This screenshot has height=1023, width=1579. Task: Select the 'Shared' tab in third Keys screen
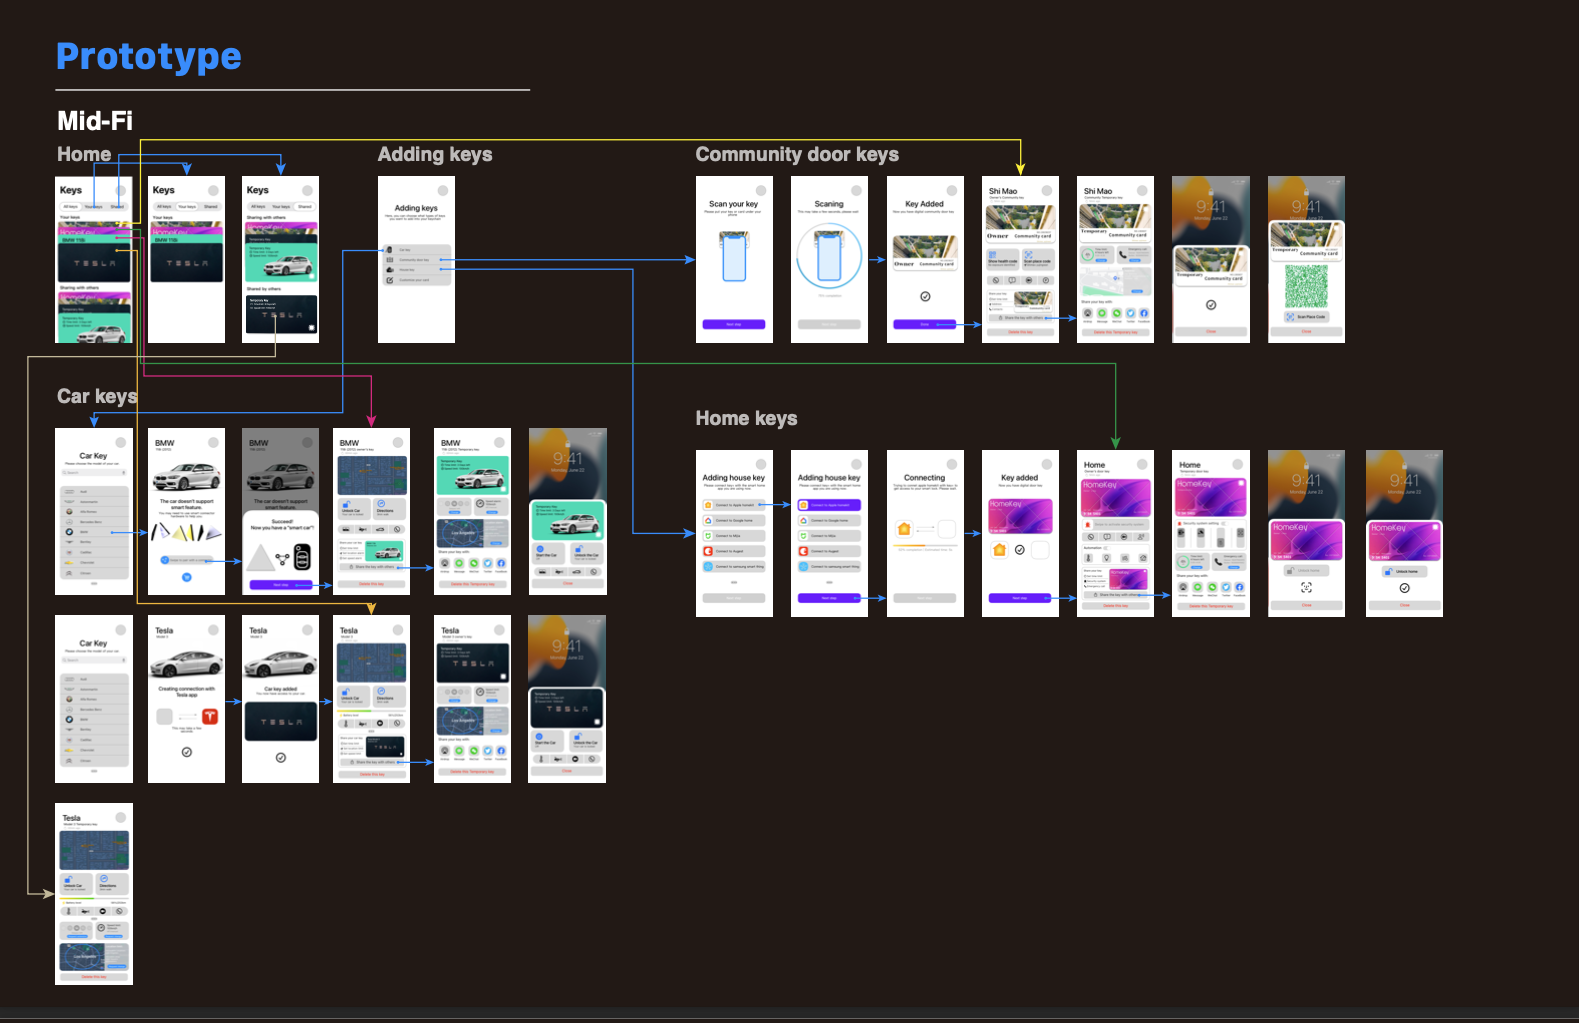click(x=305, y=207)
